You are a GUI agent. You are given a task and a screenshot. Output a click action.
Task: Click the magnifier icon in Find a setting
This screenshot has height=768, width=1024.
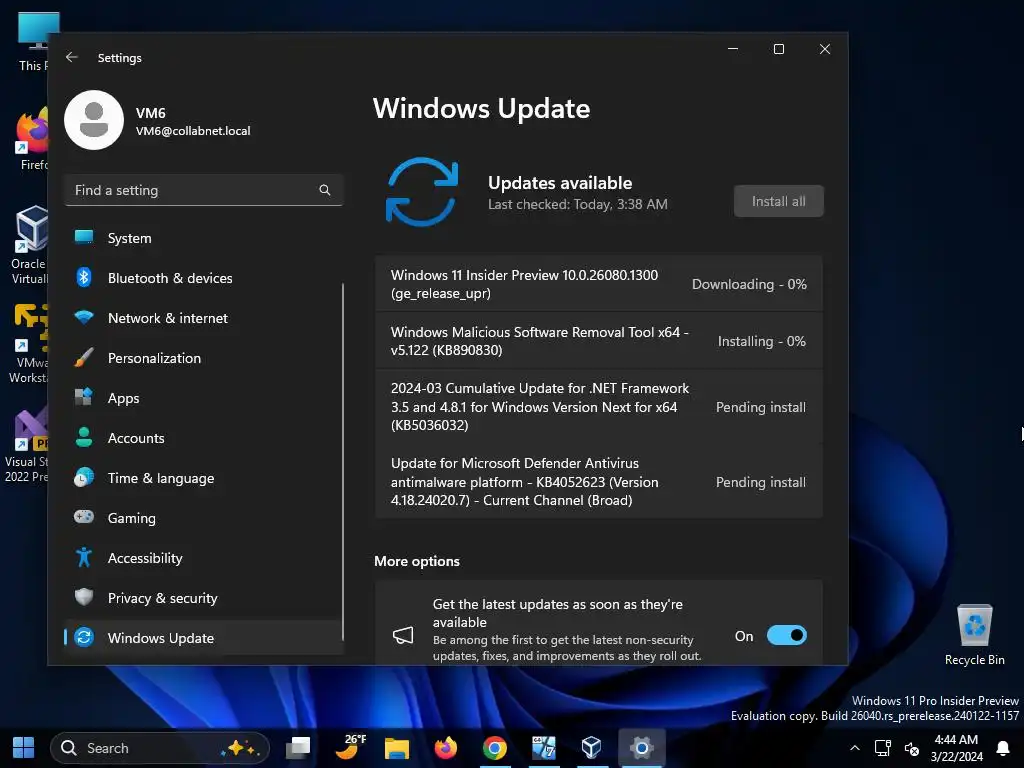(325, 190)
